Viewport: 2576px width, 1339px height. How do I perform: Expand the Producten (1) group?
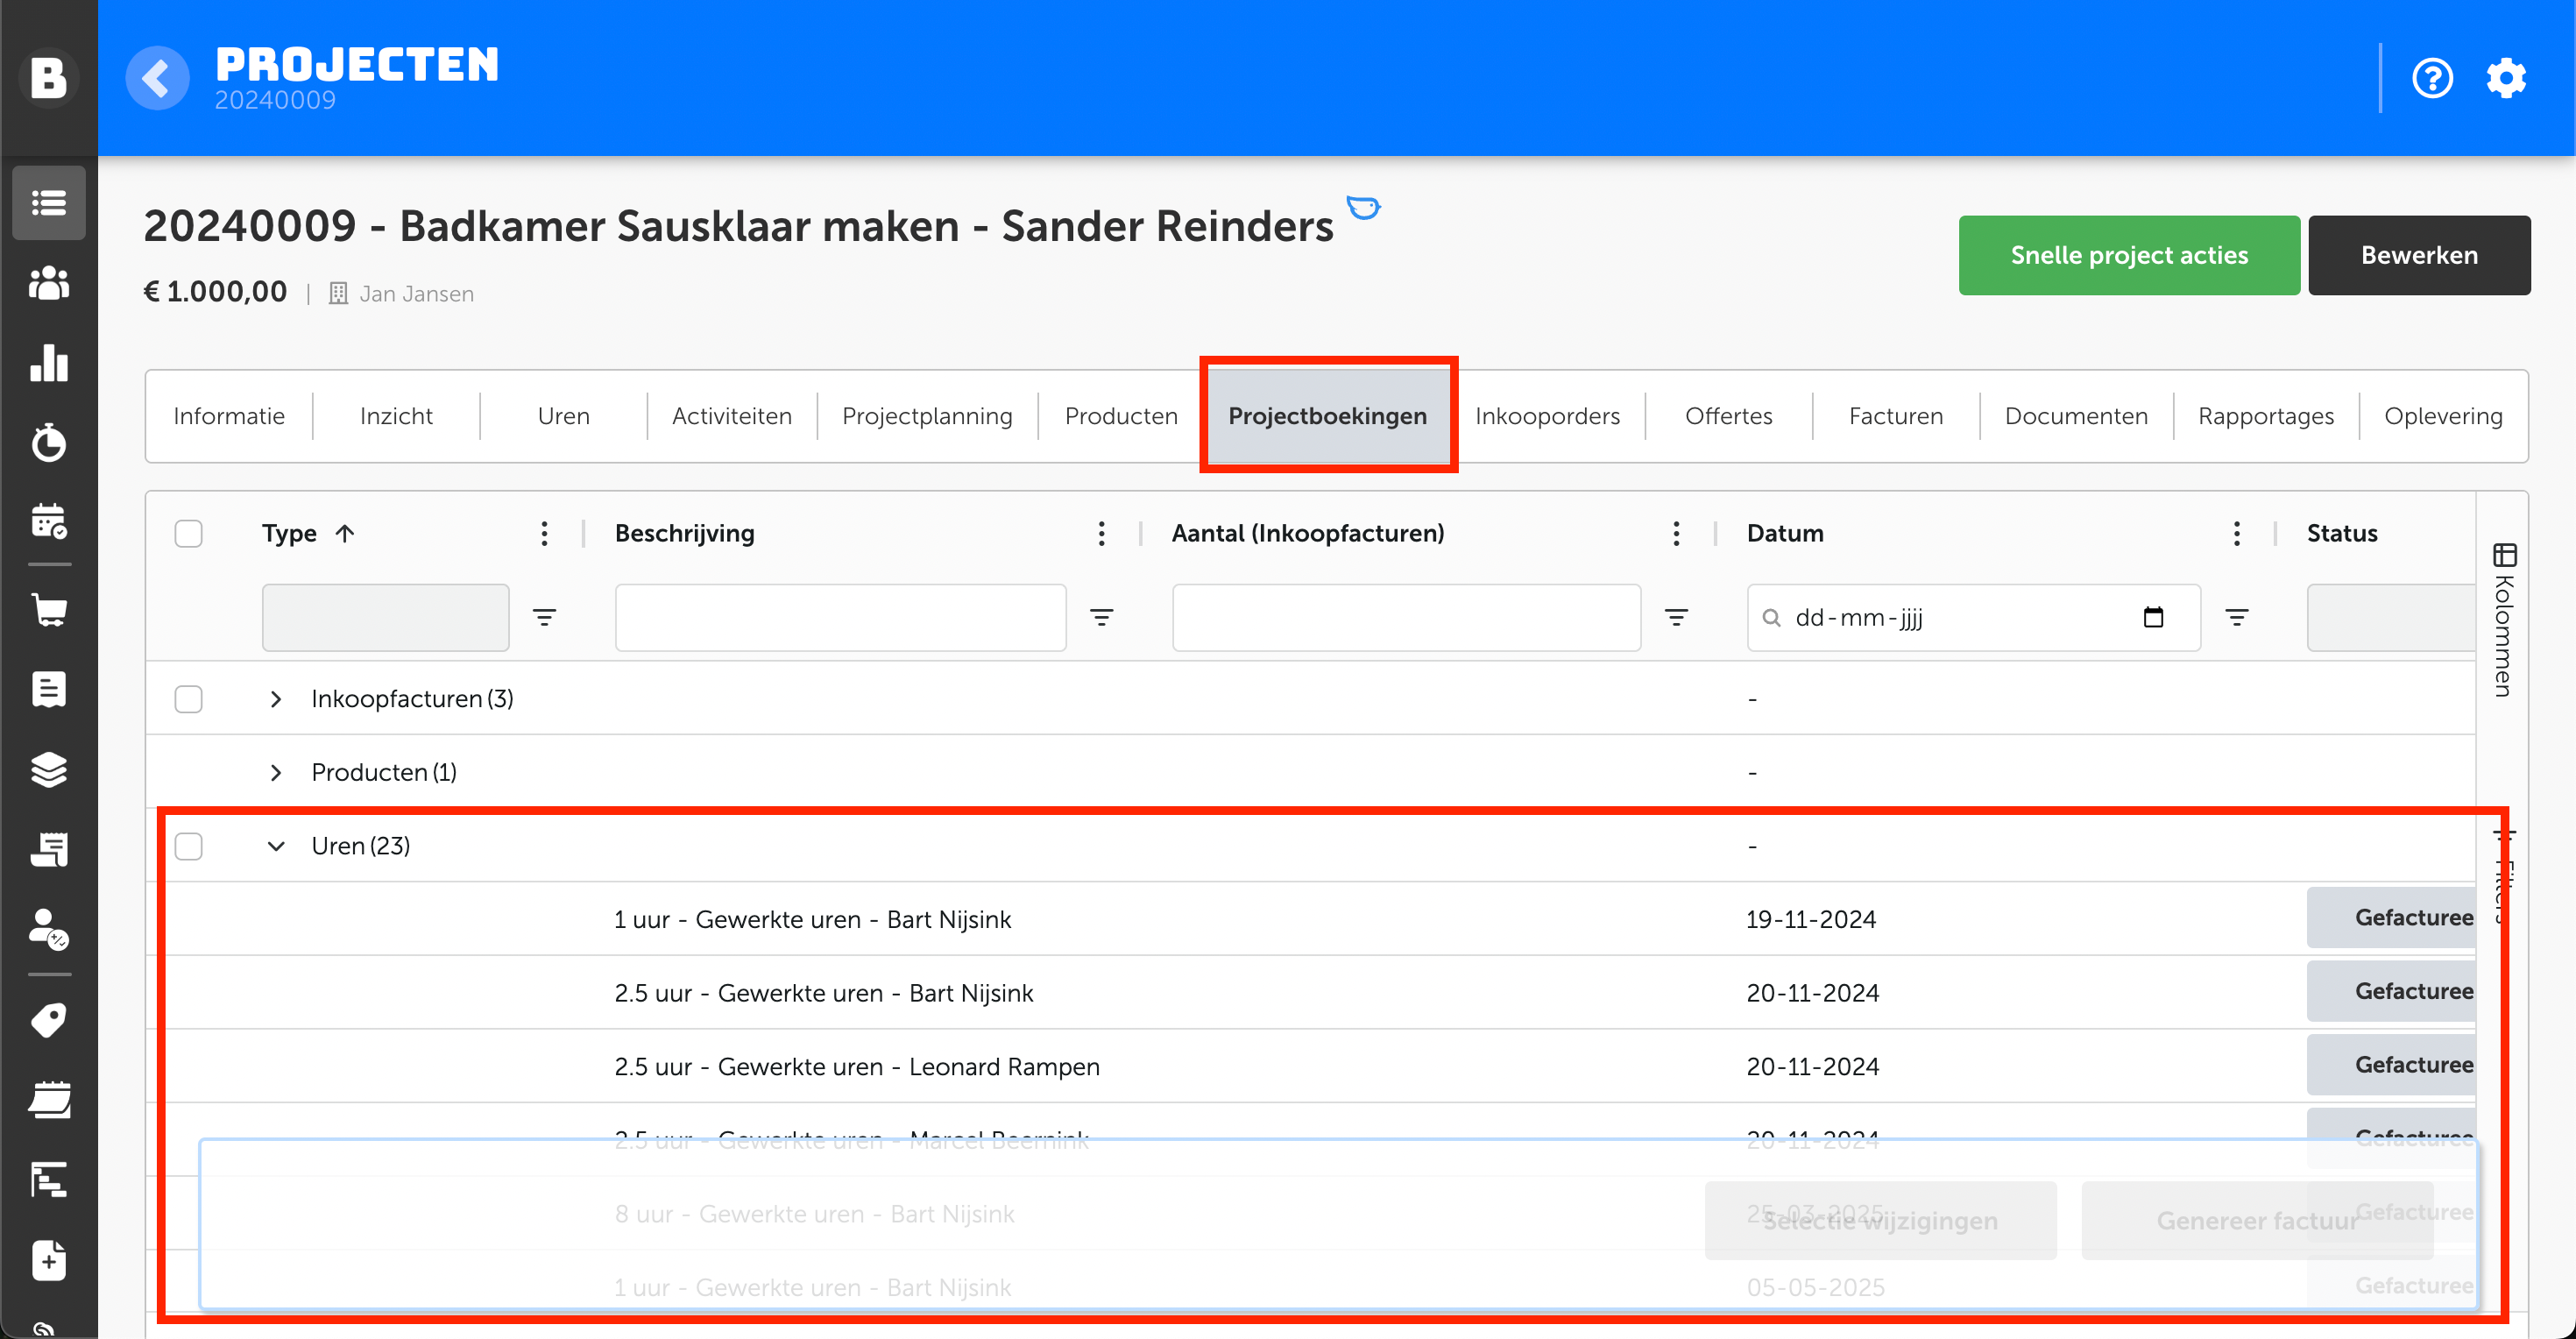point(276,772)
